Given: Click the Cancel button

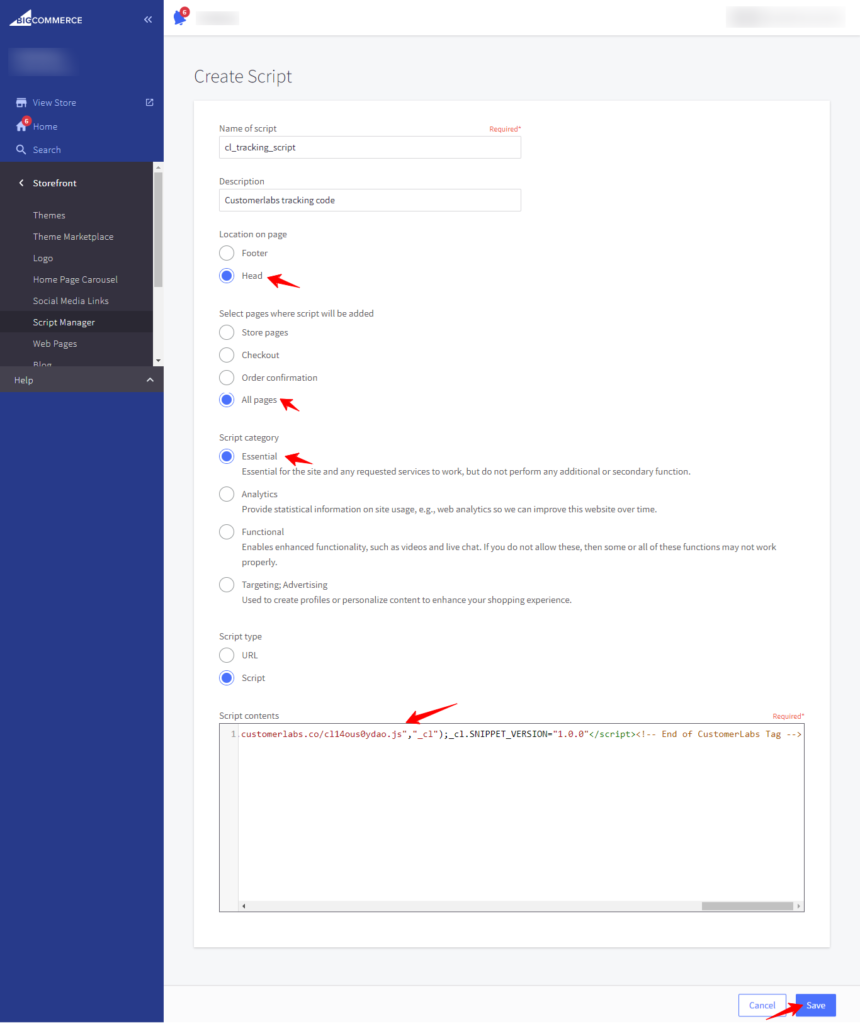Looking at the screenshot, I should (x=762, y=1005).
